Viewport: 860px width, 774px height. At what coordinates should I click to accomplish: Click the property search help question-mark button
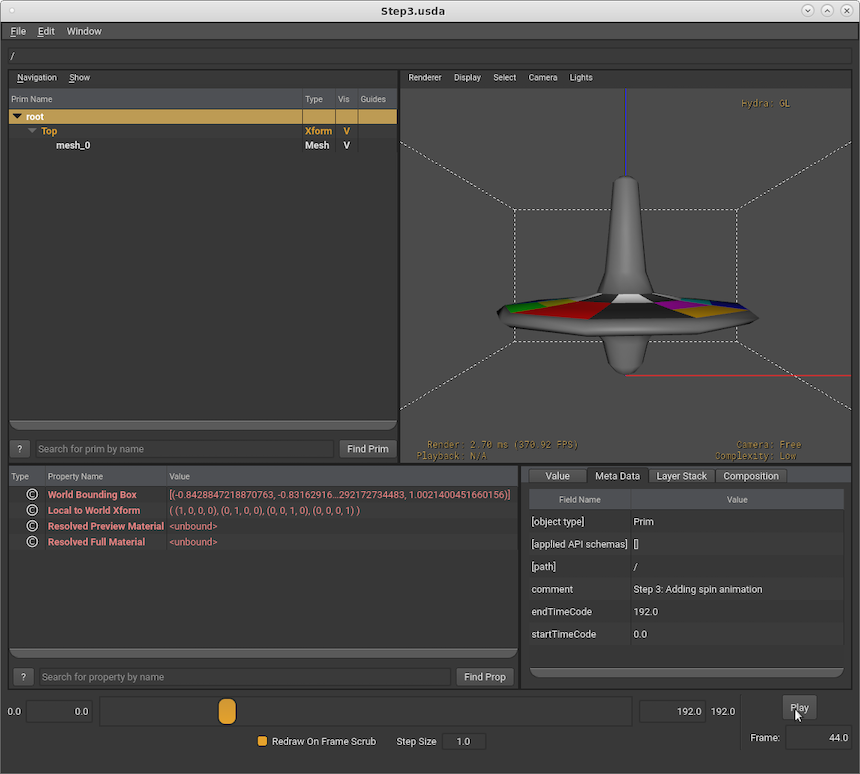coord(23,677)
